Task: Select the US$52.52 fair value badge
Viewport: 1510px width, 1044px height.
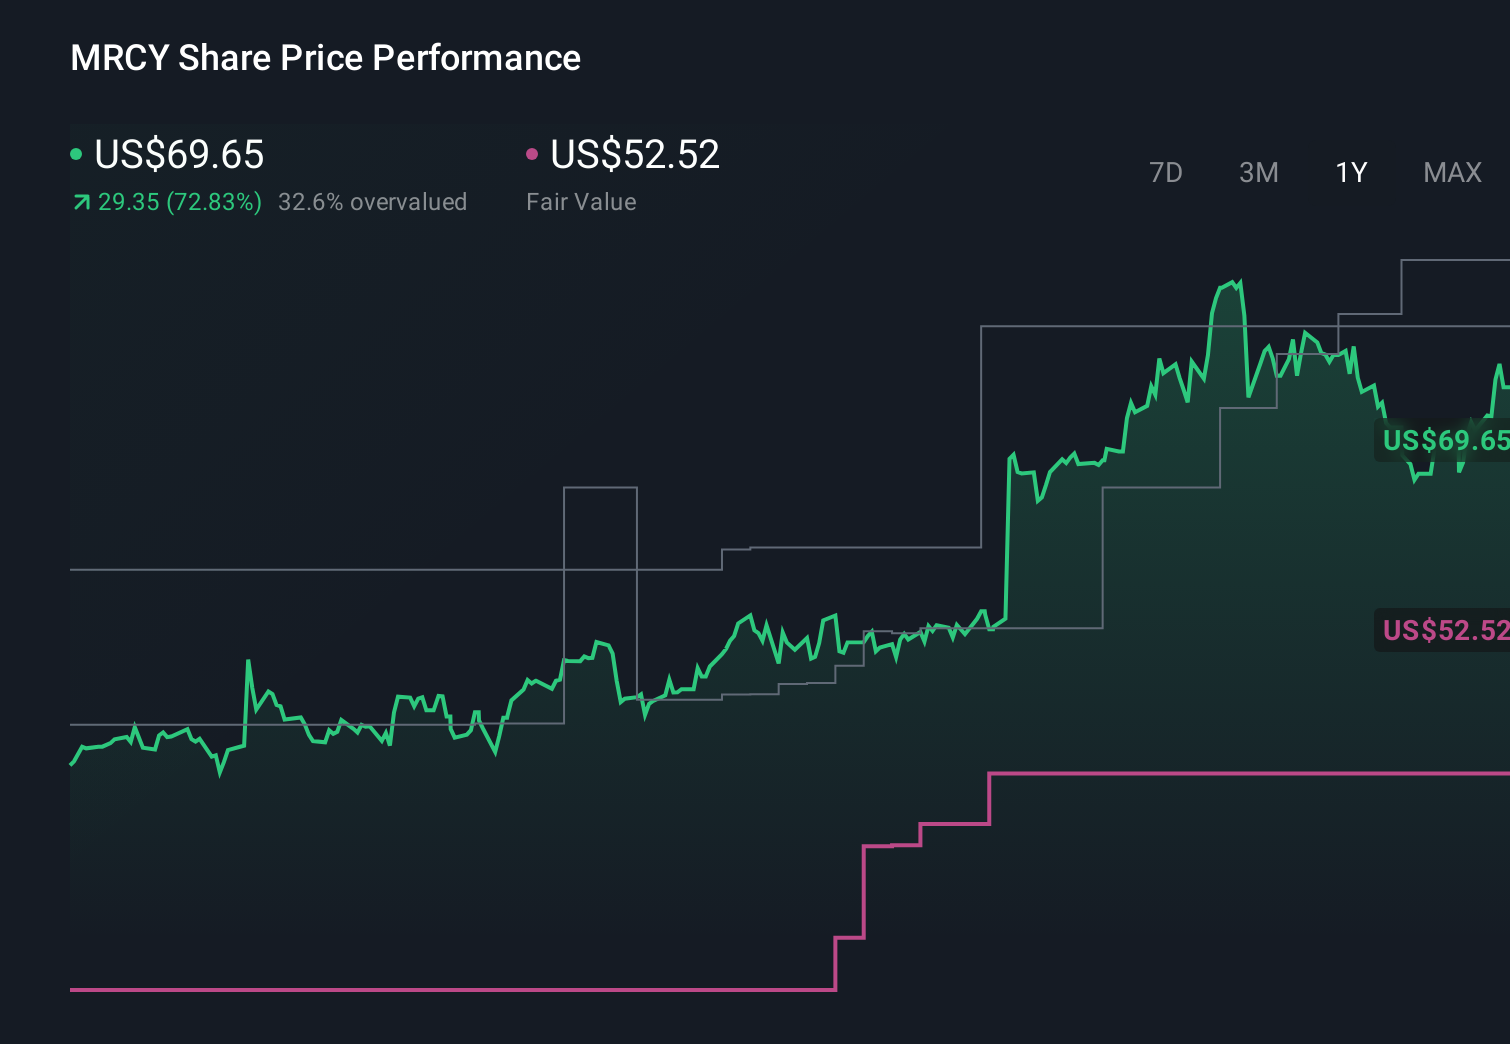Action: [1443, 631]
